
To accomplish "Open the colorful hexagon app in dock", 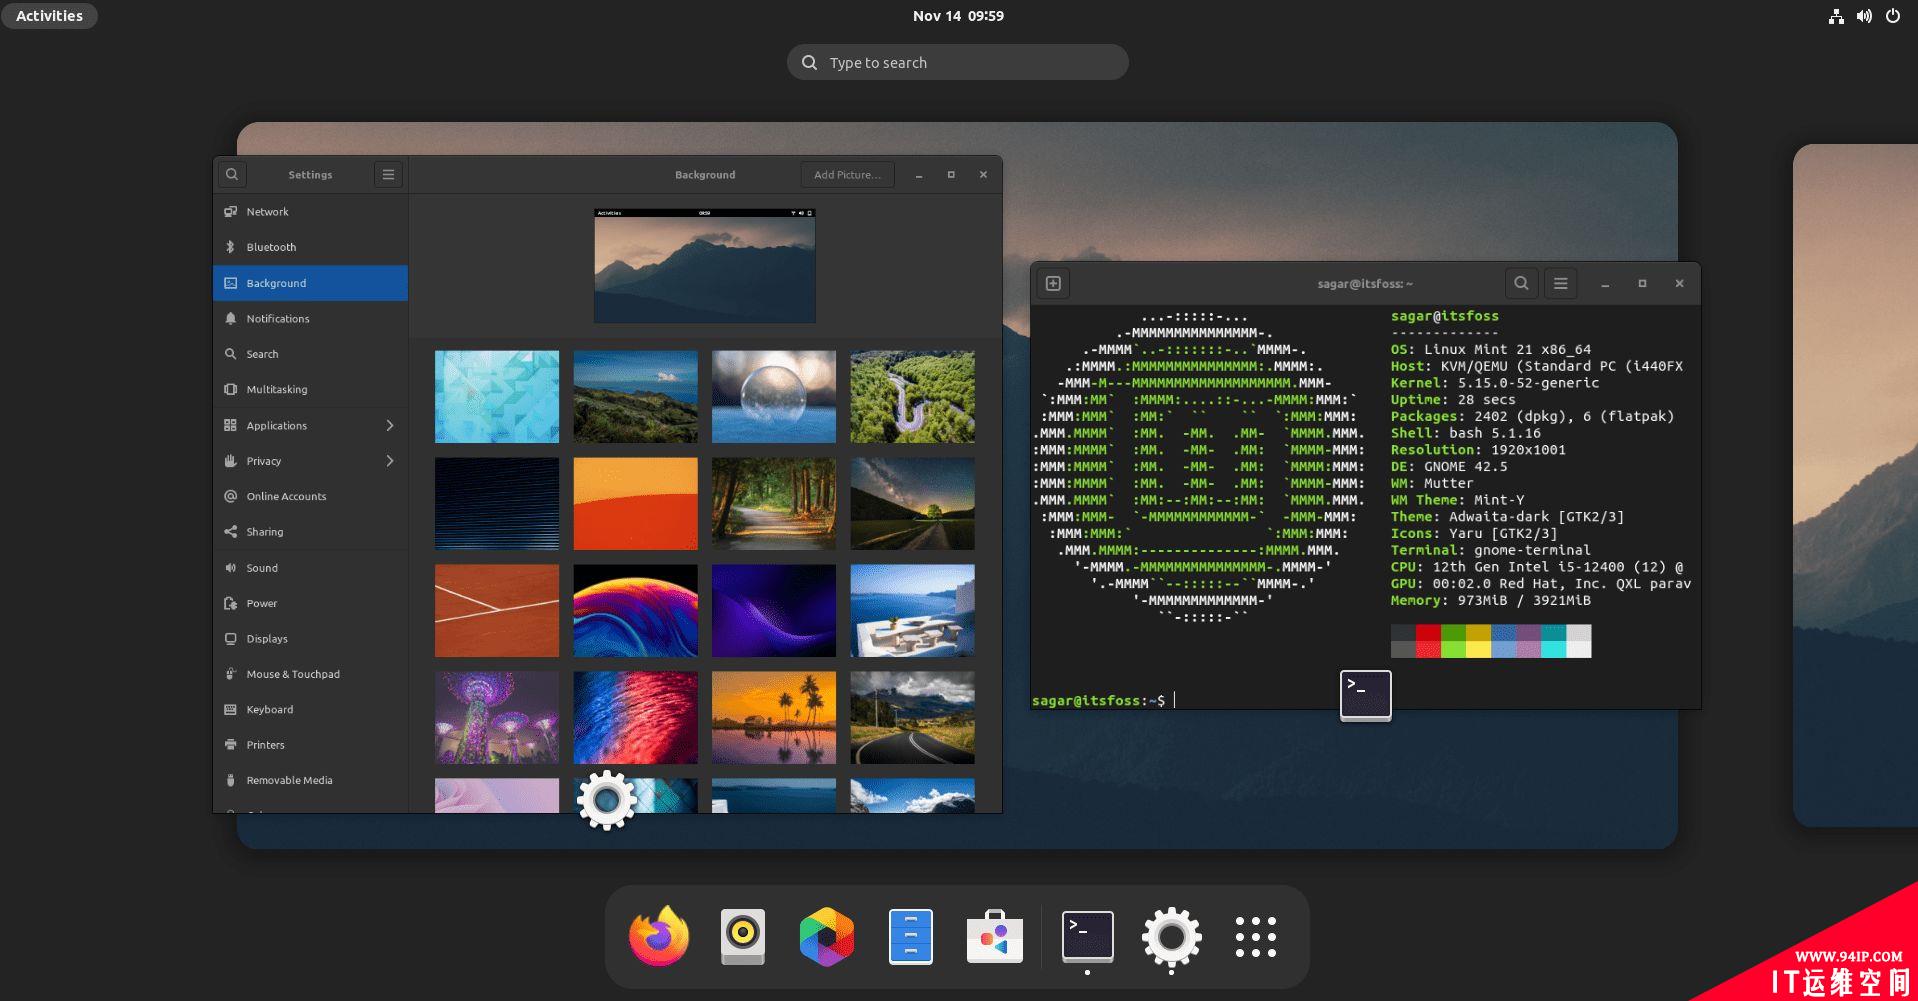I will coord(827,937).
